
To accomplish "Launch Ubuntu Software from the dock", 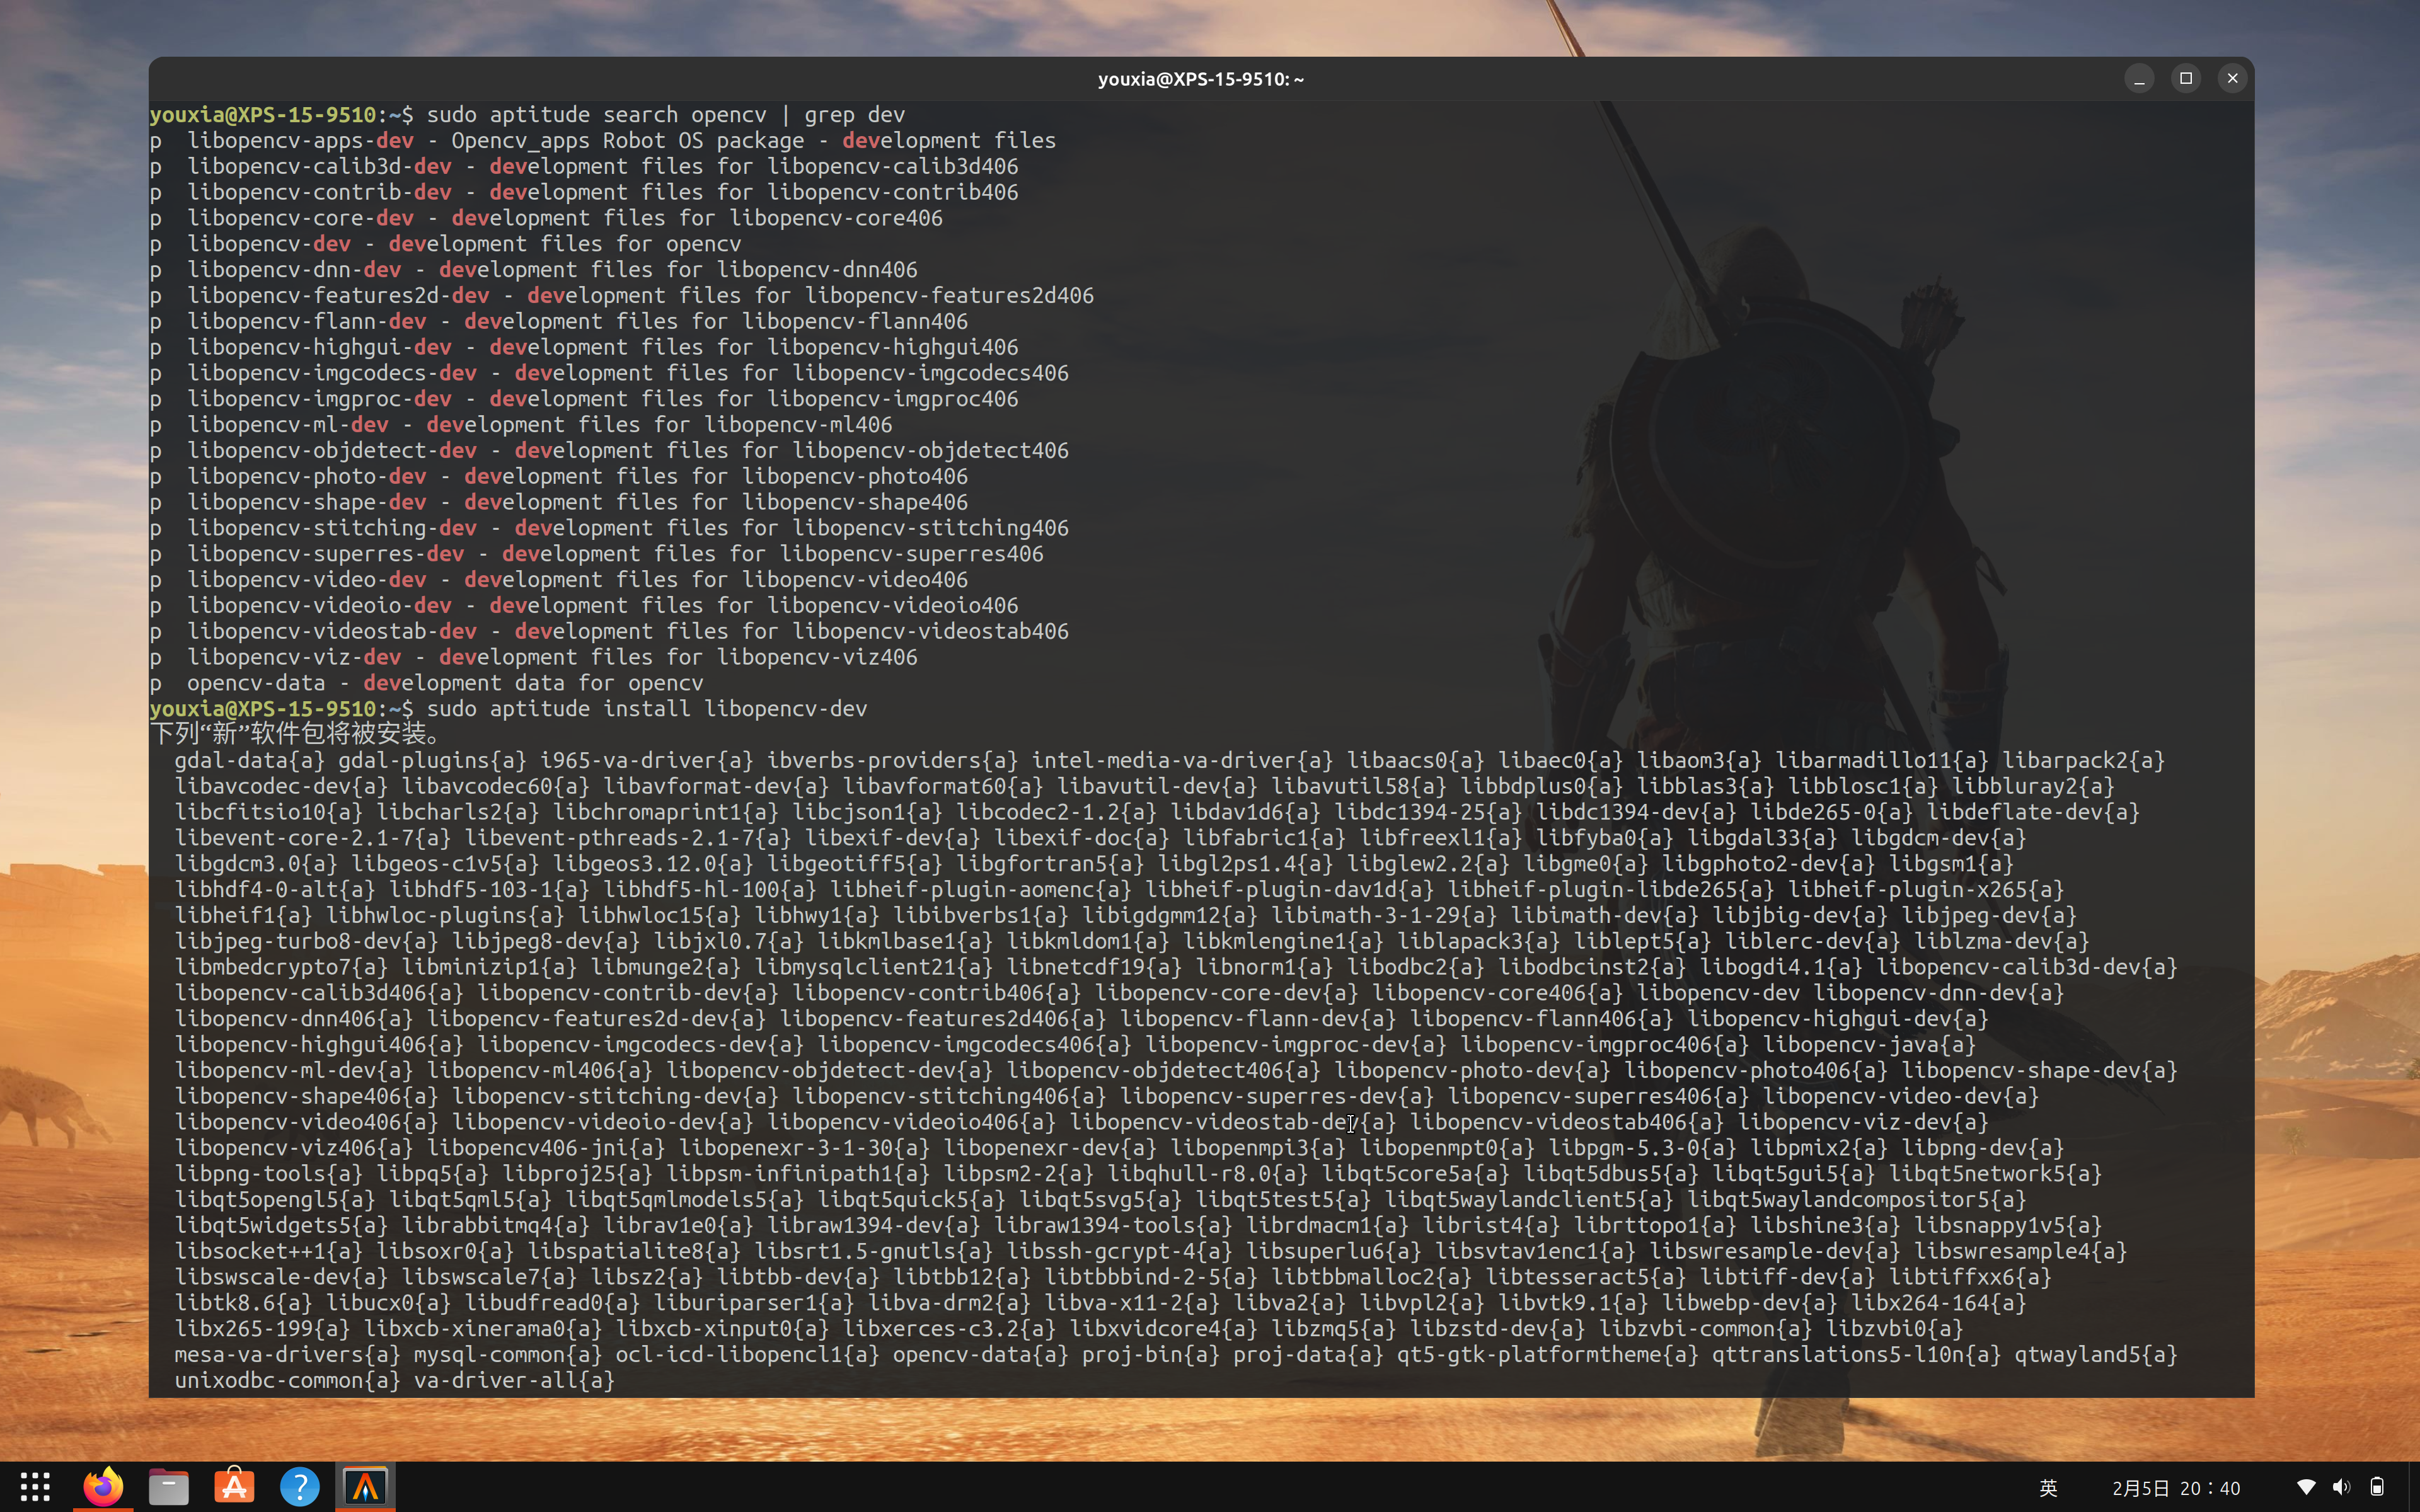I will [x=234, y=1486].
